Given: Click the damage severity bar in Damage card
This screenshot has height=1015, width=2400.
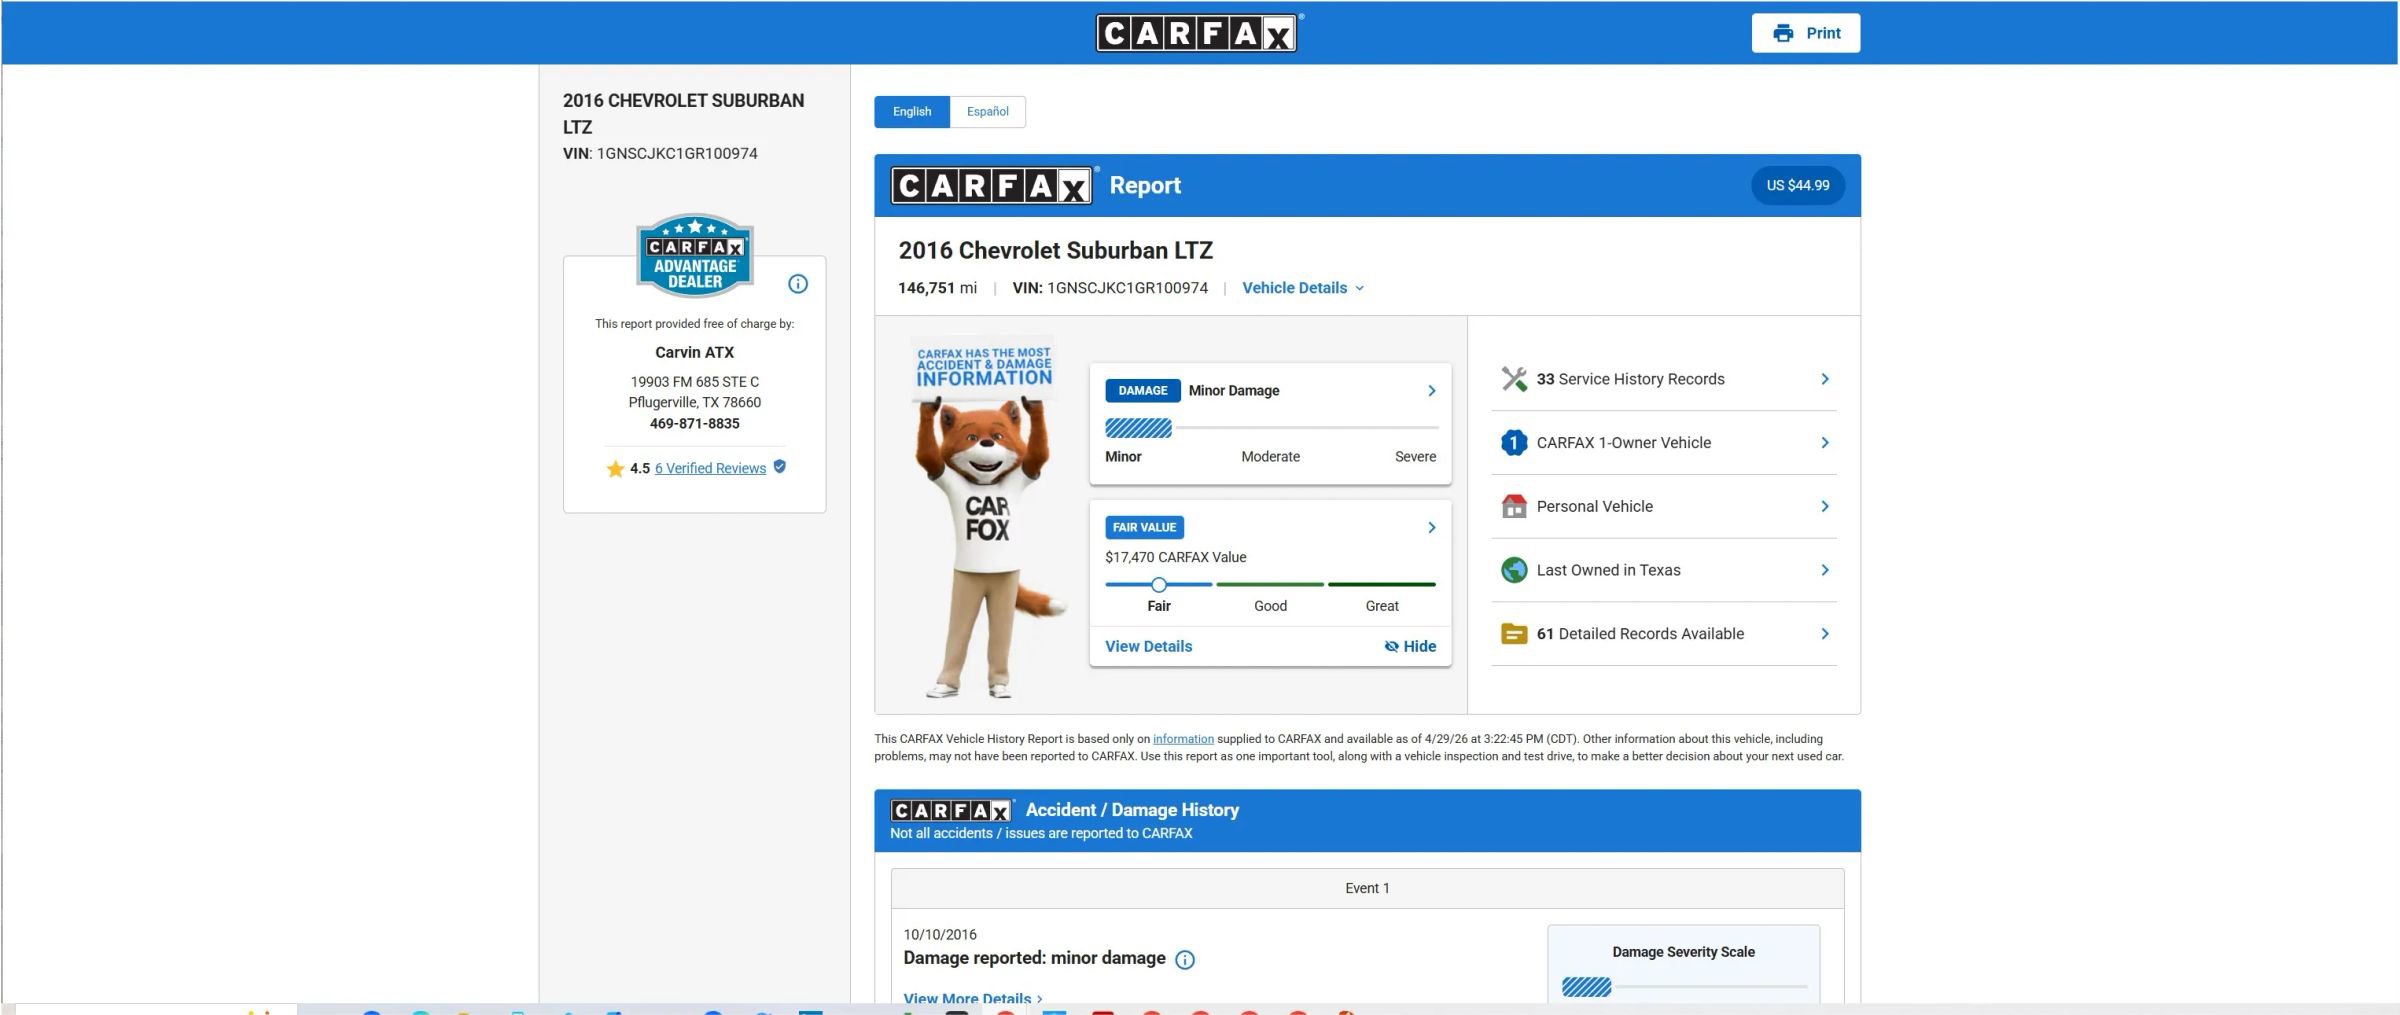Looking at the screenshot, I should 1272,428.
